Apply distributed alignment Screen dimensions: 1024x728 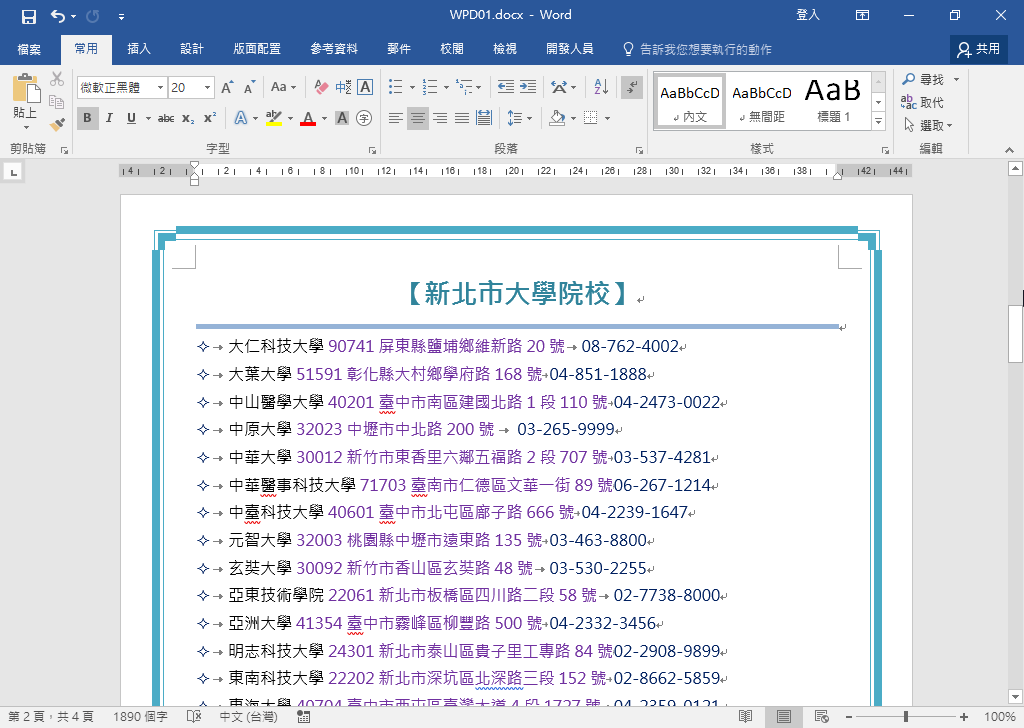click(484, 118)
